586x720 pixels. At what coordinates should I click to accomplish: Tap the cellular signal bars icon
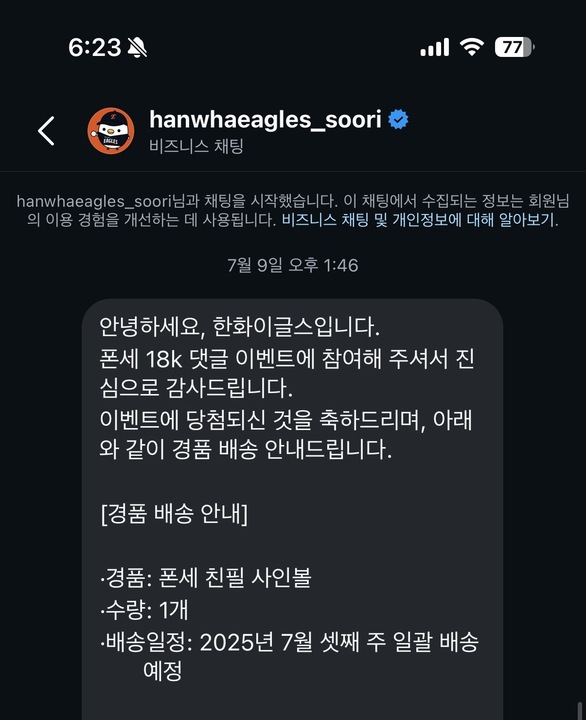point(434,47)
